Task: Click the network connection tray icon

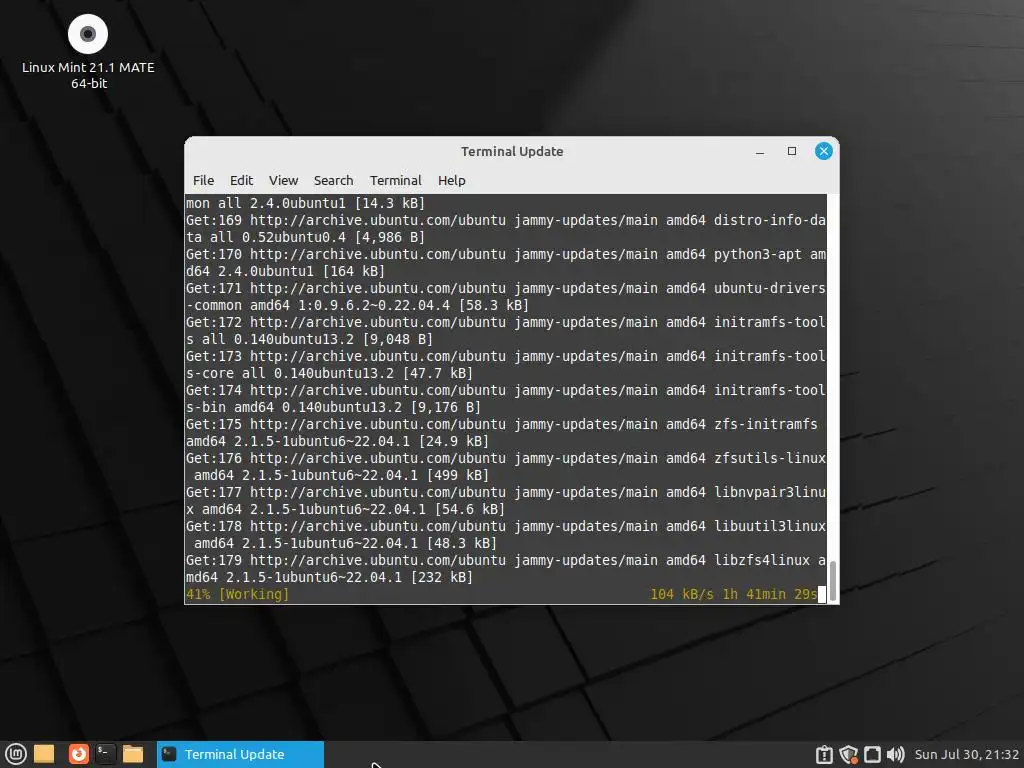Action: click(x=872, y=755)
